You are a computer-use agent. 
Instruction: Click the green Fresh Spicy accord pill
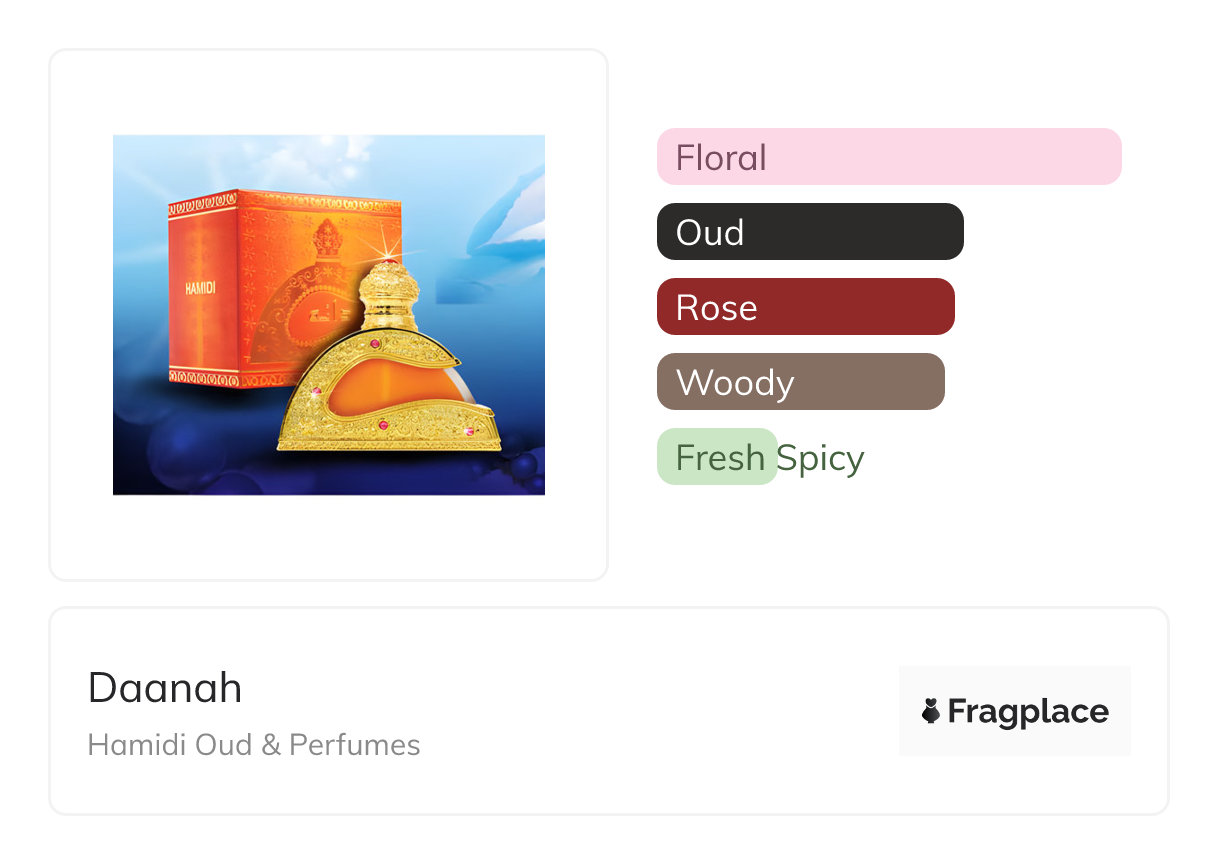point(717,457)
